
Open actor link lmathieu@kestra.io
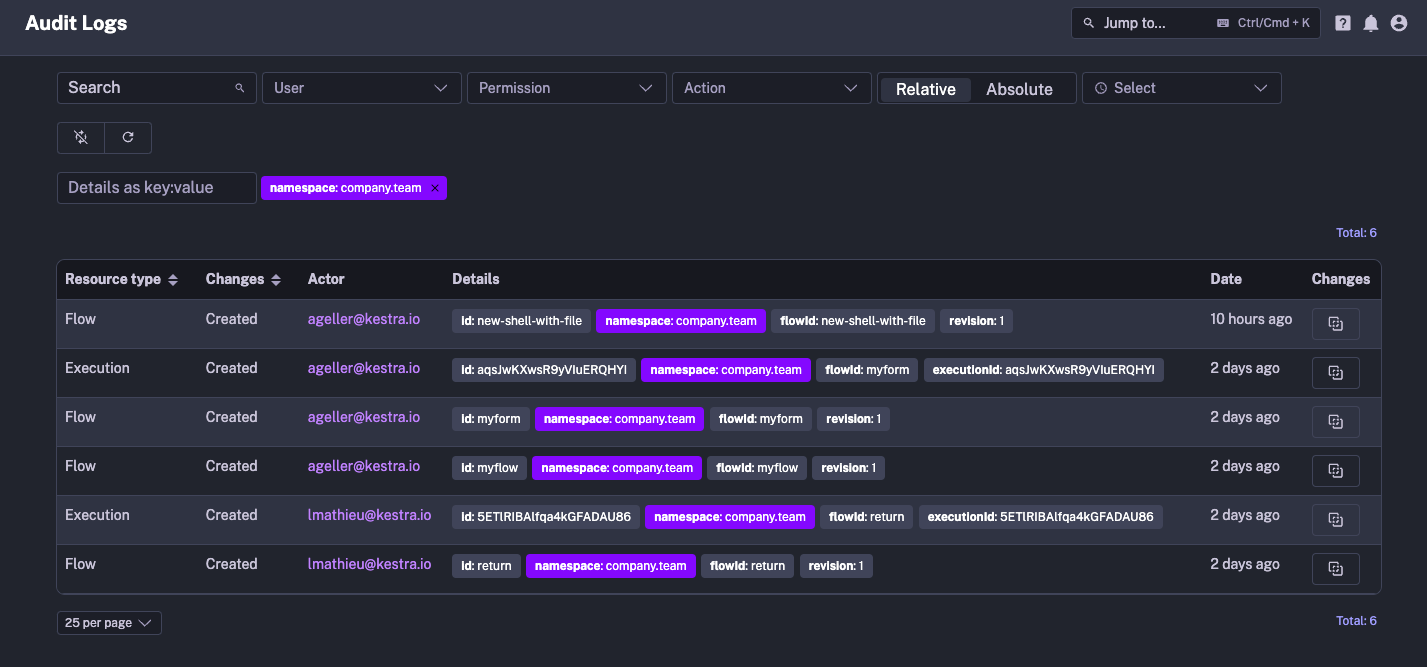pos(369,515)
